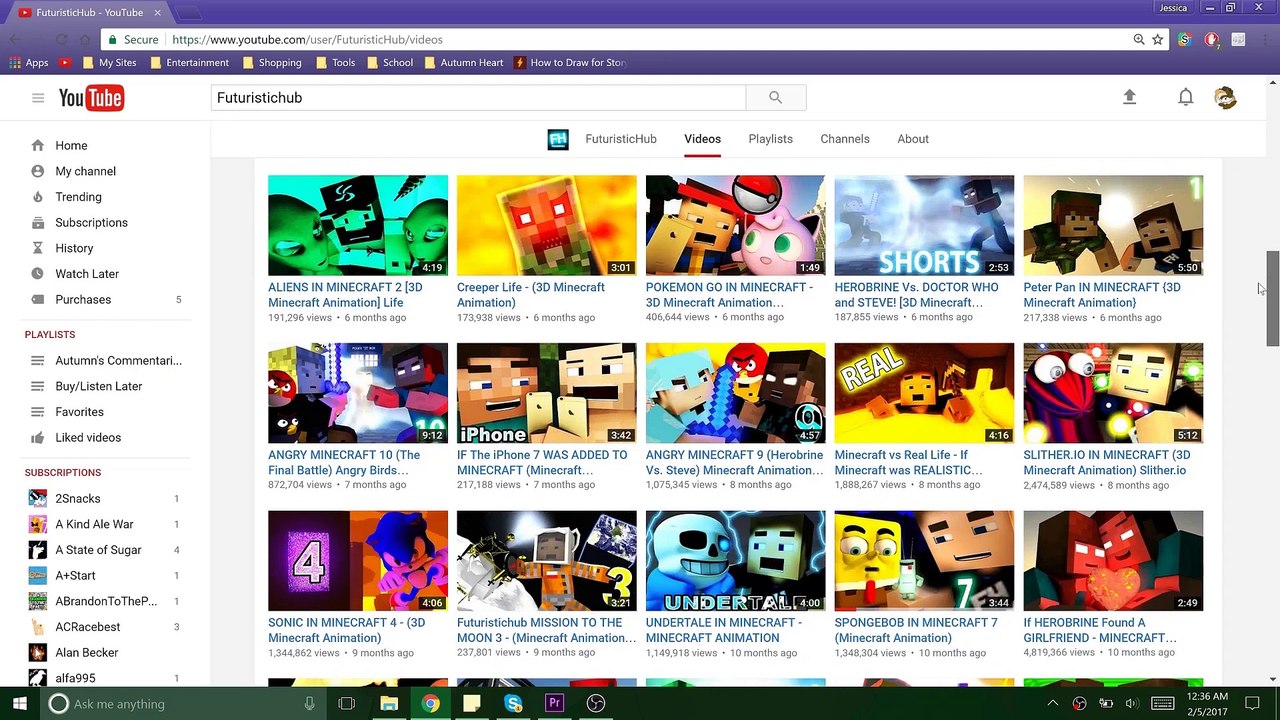This screenshot has height=720, width=1280.
Task: Open File Explorer from the taskbar
Action: pos(389,704)
